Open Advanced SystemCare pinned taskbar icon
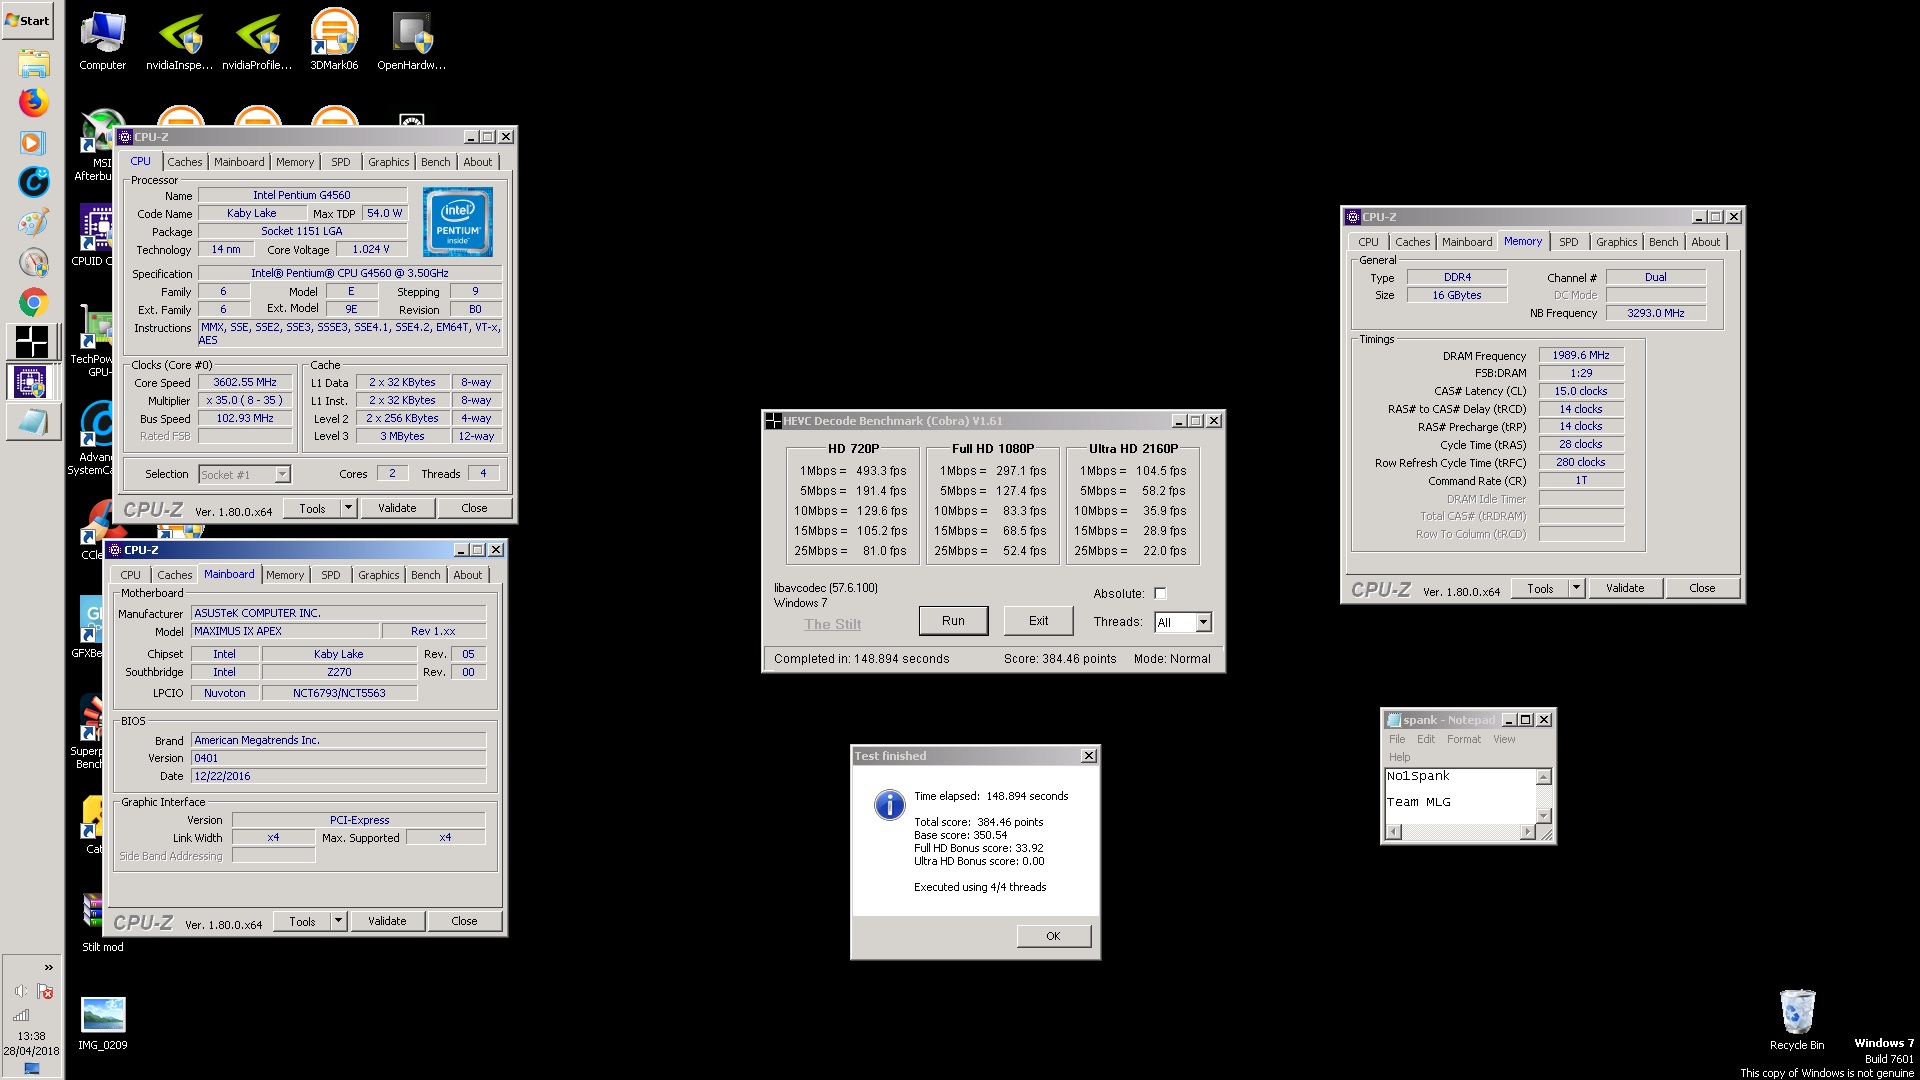The height and width of the screenshot is (1080, 1920). coord(33,182)
